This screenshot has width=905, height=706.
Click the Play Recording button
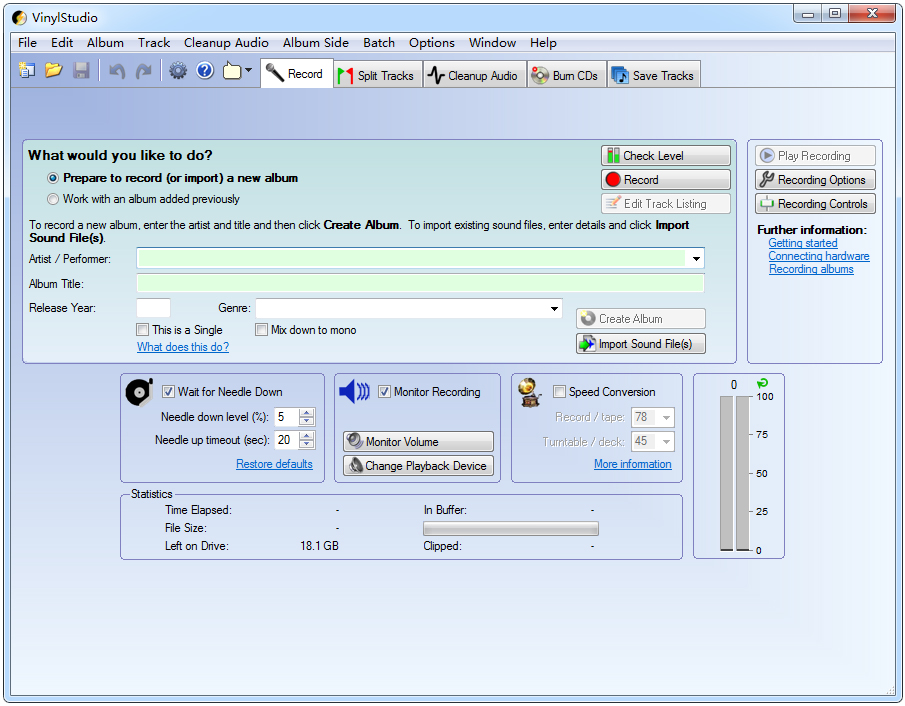(x=815, y=156)
